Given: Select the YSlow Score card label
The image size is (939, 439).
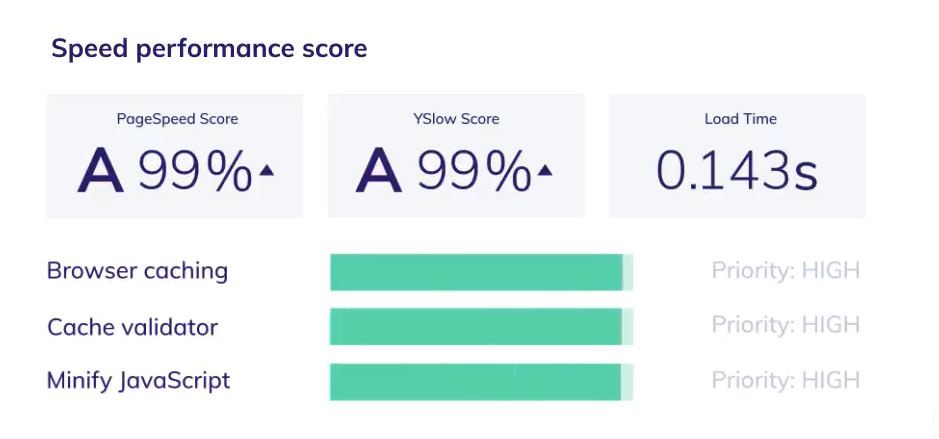Looking at the screenshot, I should pos(456,119).
